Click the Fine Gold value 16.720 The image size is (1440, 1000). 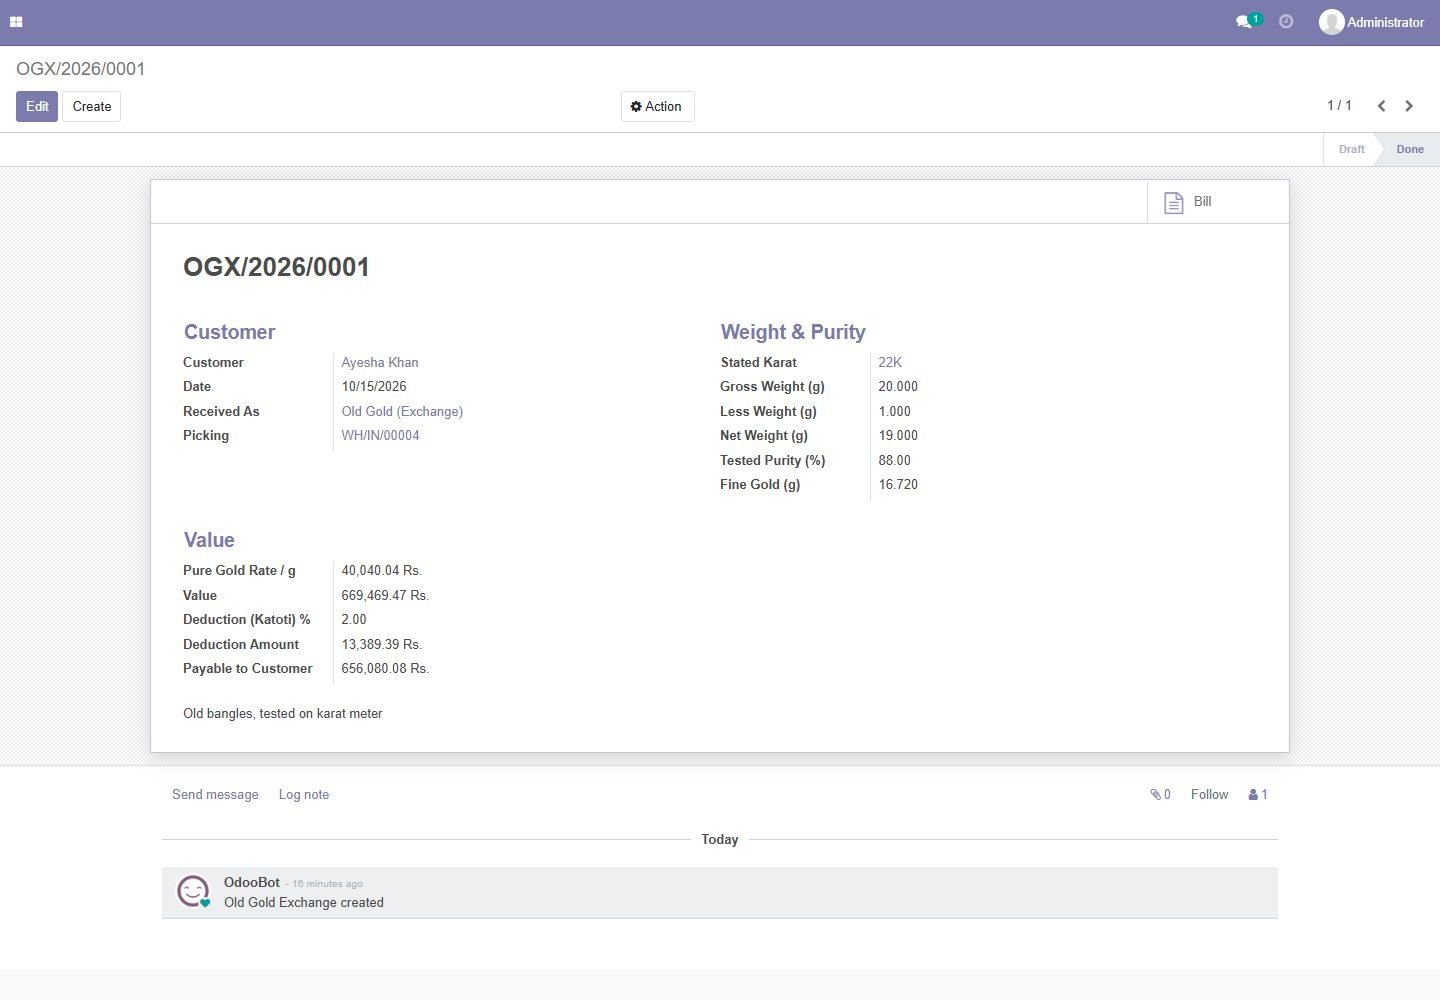tap(898, 485)
